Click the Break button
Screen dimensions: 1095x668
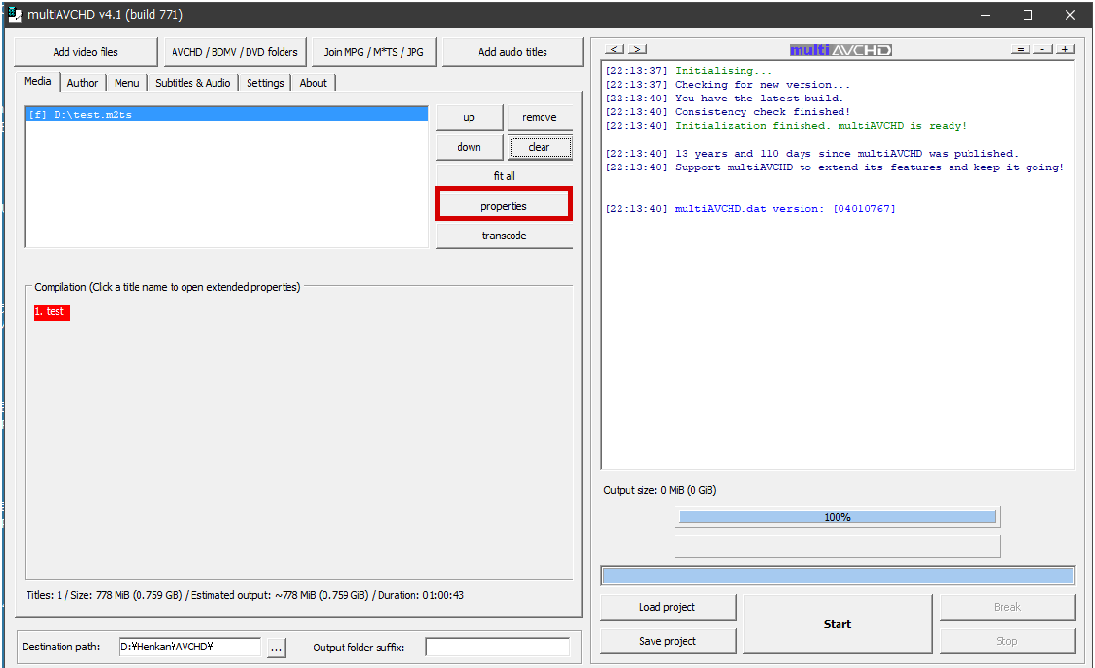pos(1007,607)
